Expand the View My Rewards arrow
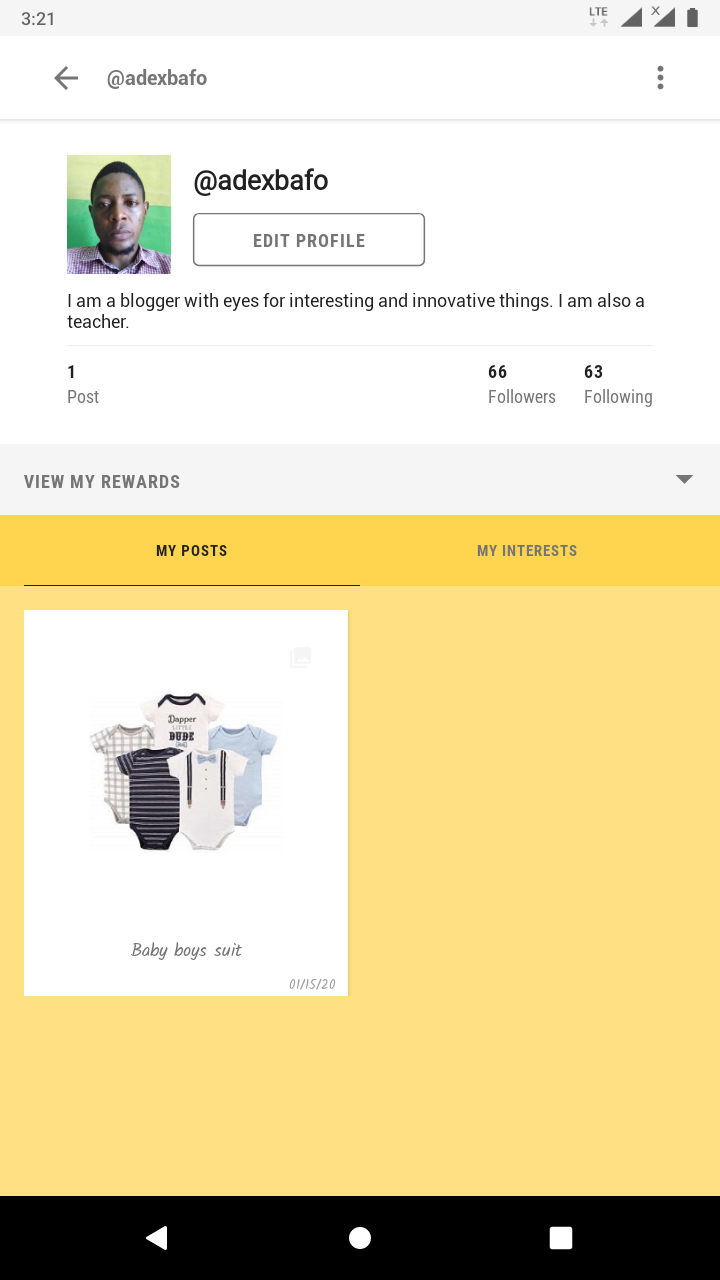 click(x=684, y=480)
